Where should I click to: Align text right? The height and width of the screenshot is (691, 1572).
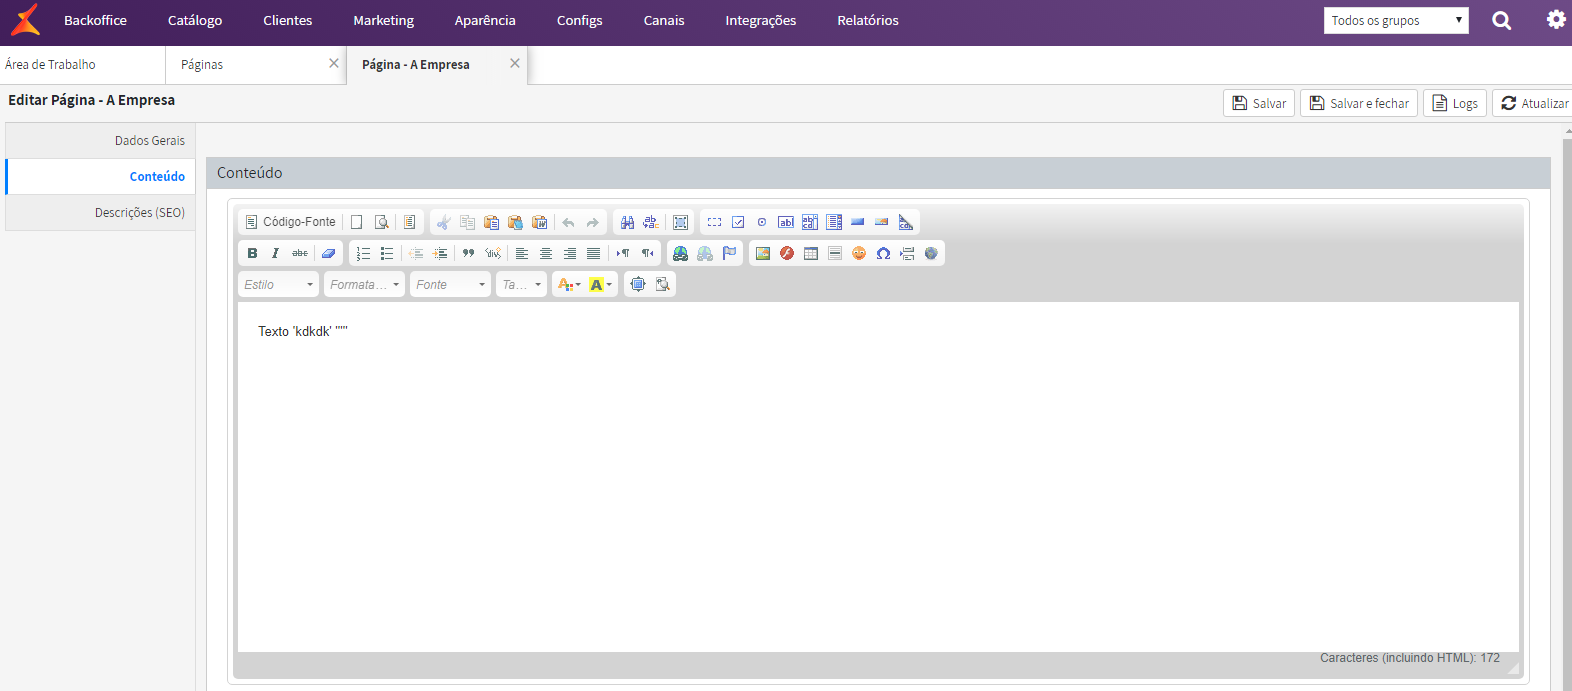click(569, 253)
